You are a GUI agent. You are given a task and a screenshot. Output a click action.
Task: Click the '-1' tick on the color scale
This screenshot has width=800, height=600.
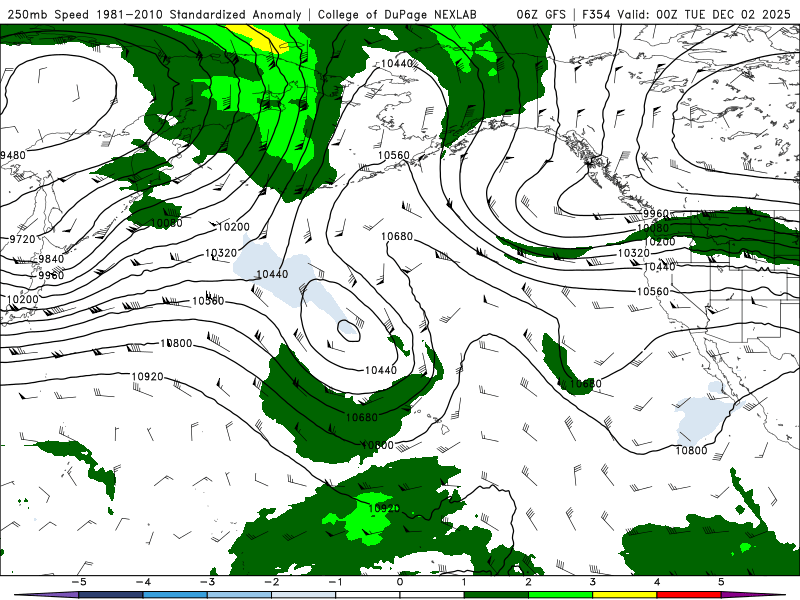[335, 582]
